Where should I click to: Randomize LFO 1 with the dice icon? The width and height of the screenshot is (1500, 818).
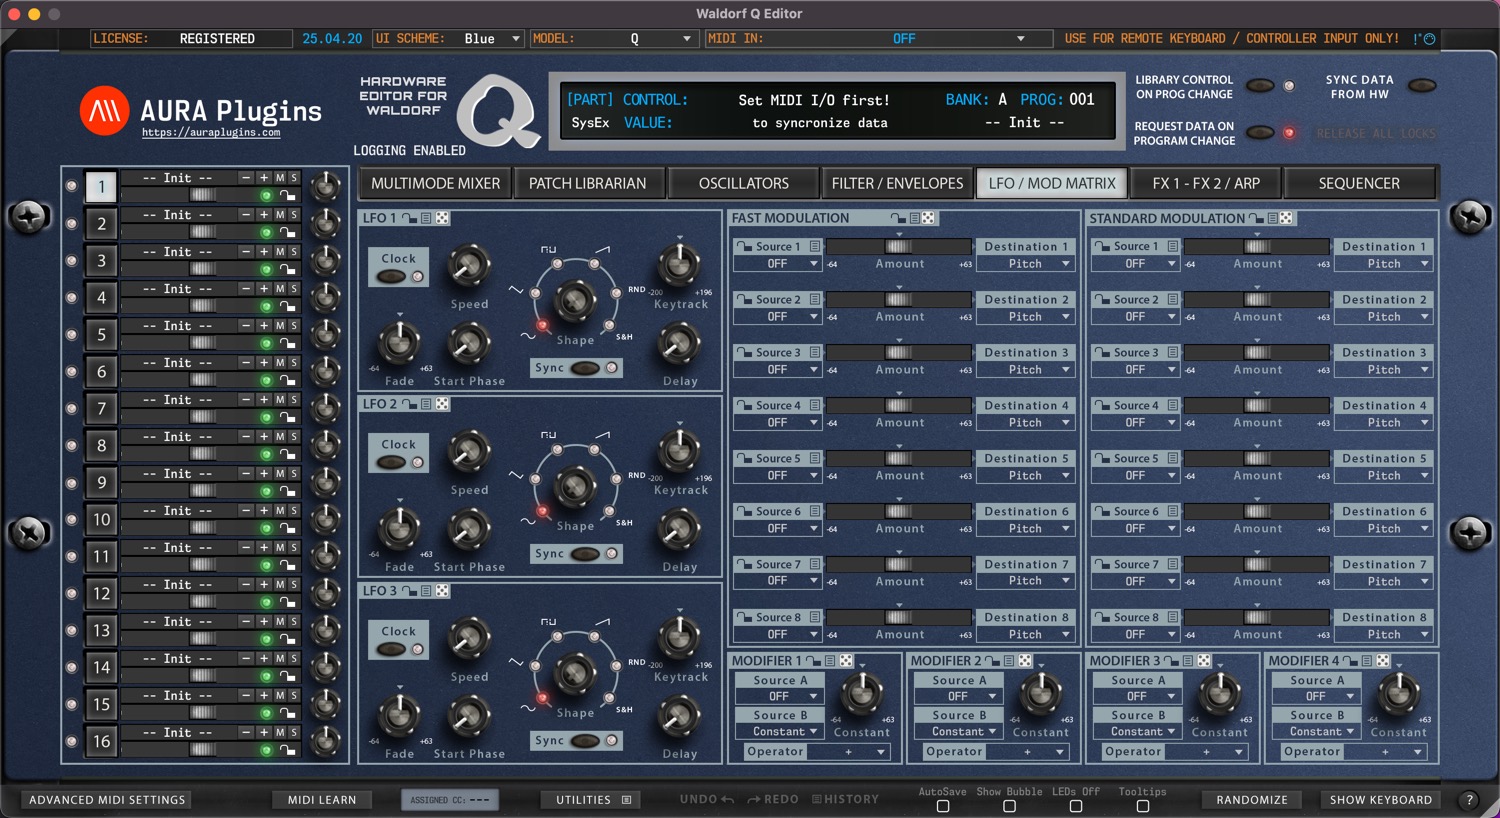442,218
